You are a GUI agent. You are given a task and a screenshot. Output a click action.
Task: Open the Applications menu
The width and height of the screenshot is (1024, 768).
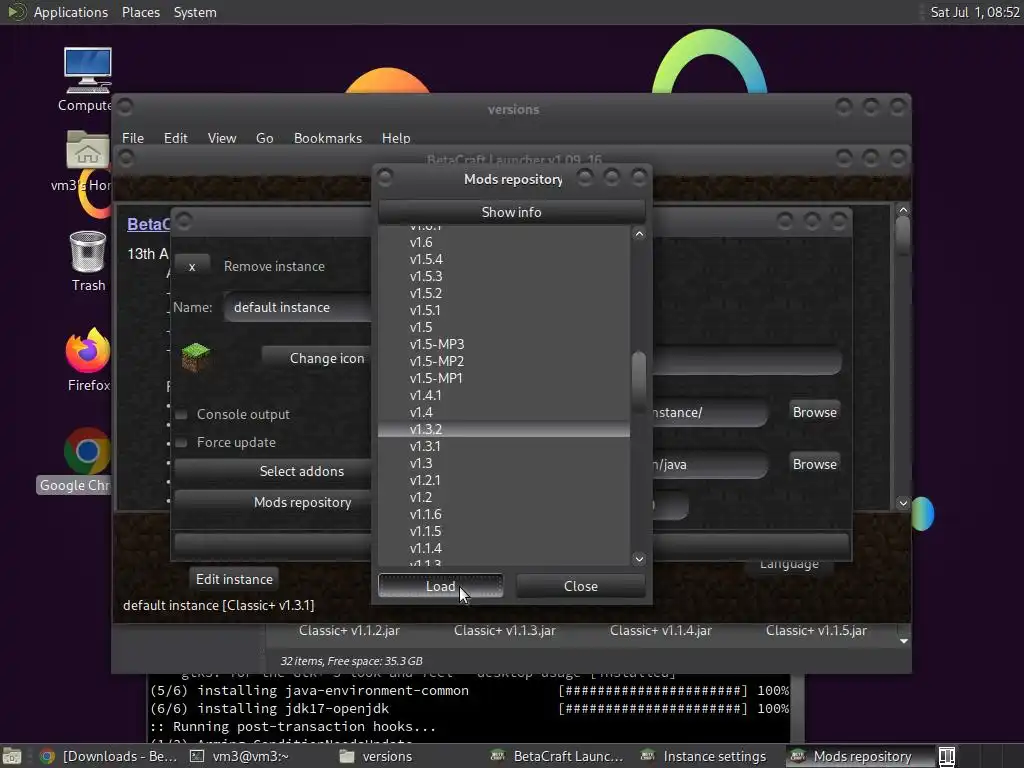(x=71, y=12)
